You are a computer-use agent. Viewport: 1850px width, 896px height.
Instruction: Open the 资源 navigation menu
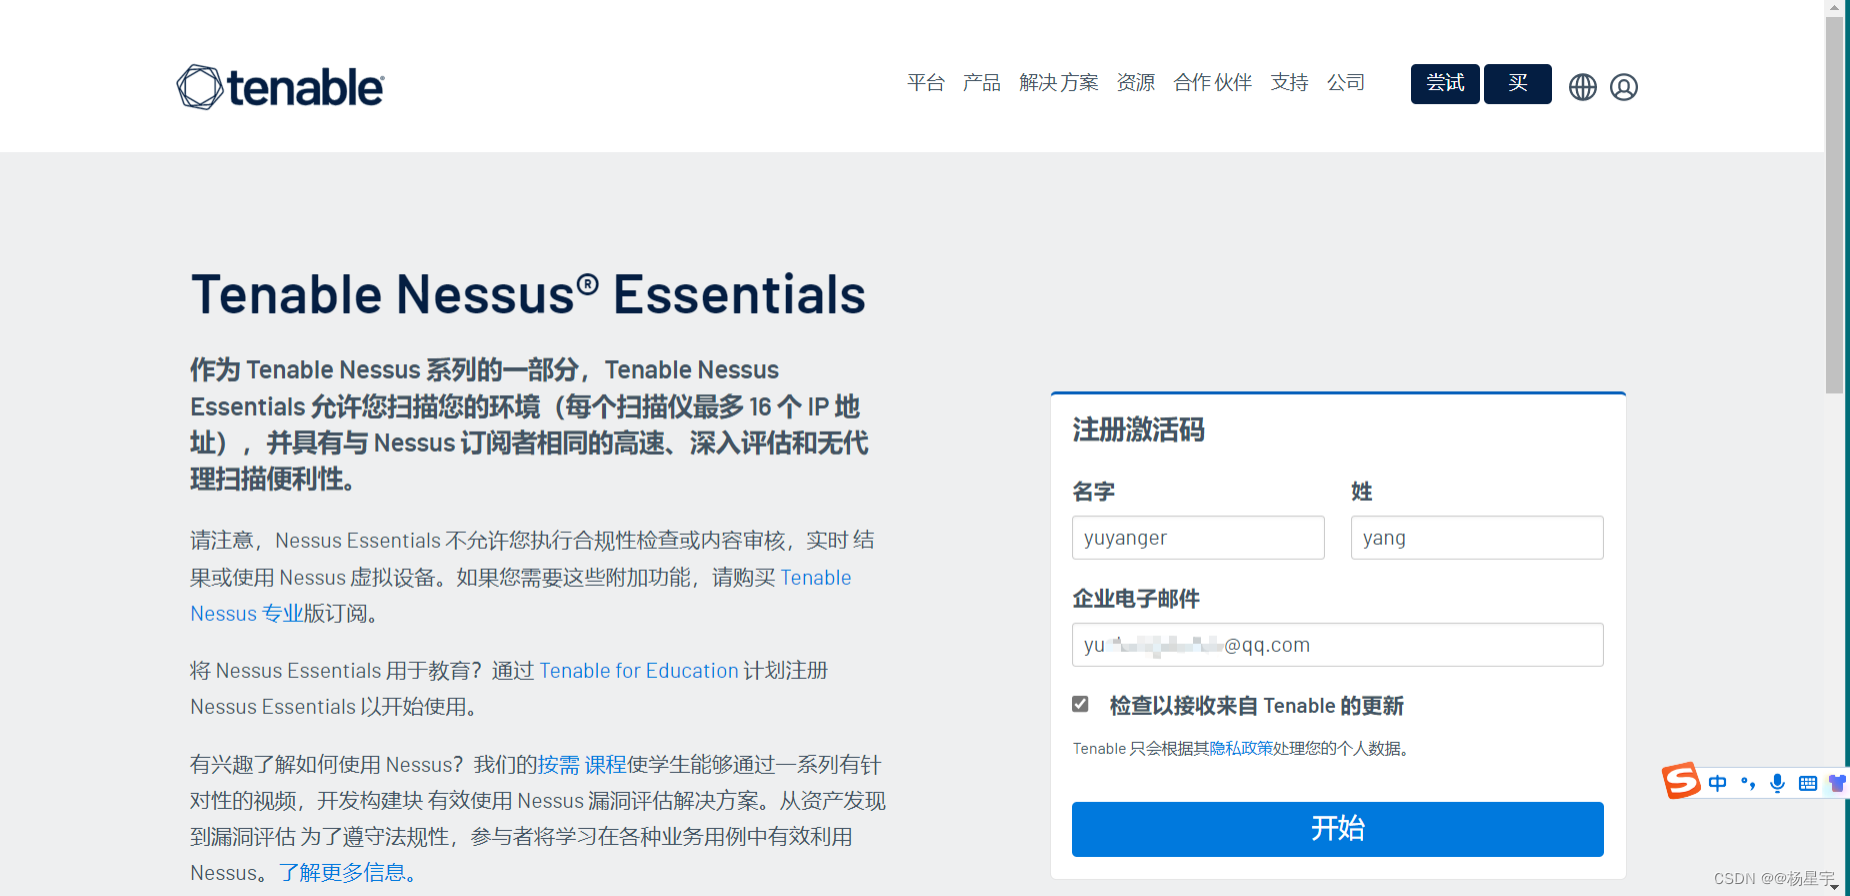pyautogui.click(x=1136, y=83)
